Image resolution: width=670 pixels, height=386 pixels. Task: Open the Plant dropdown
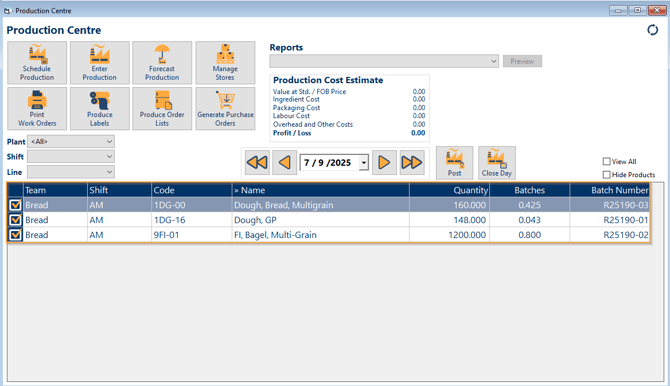coord(71,141)
